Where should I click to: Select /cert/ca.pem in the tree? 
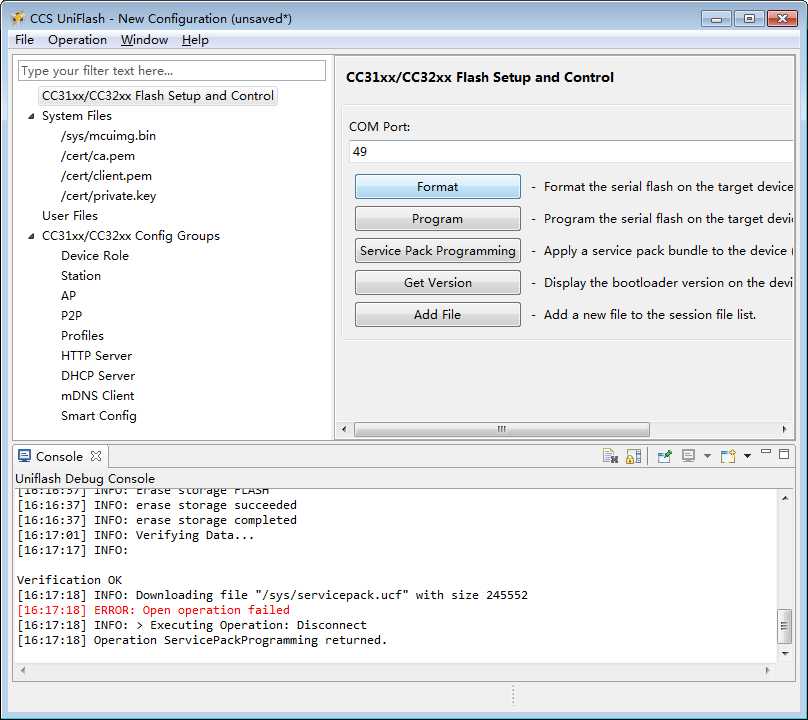click(97, 156)
